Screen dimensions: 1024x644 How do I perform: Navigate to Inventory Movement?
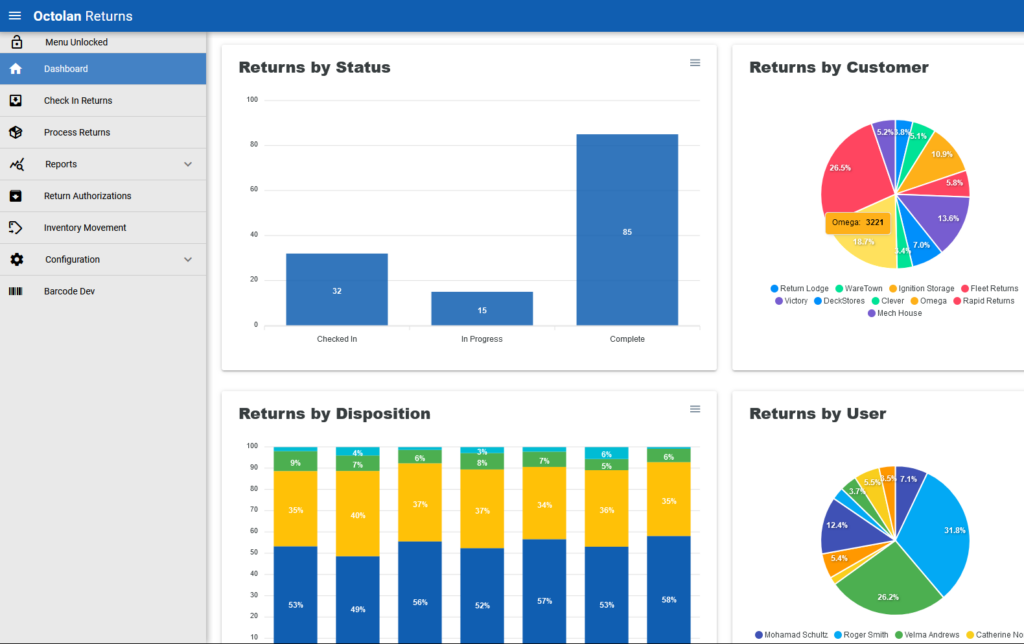pyautogui.click(x=103, y=227)
